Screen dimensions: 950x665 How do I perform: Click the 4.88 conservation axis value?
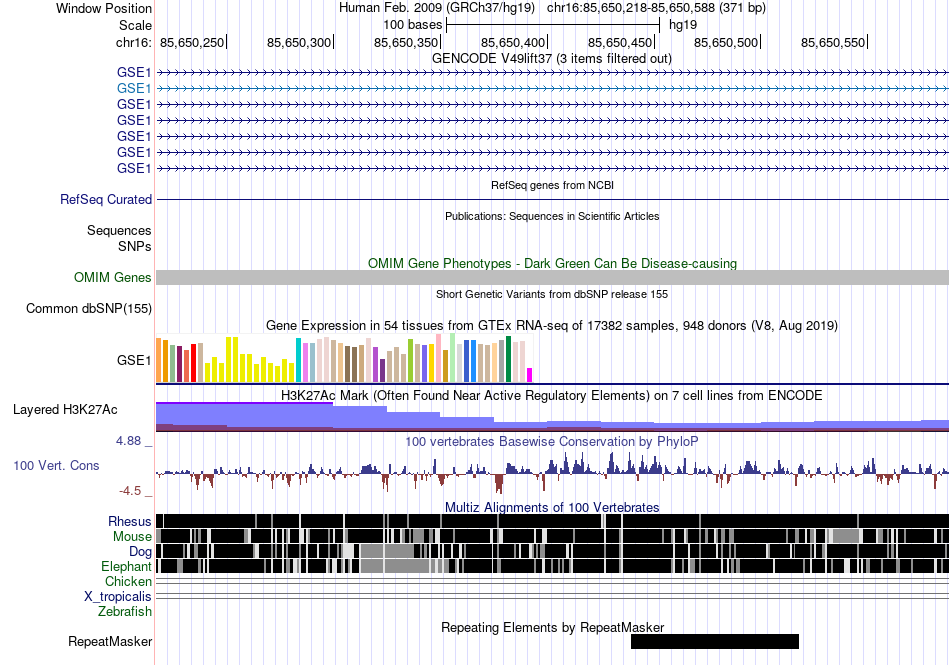[128, 441]
